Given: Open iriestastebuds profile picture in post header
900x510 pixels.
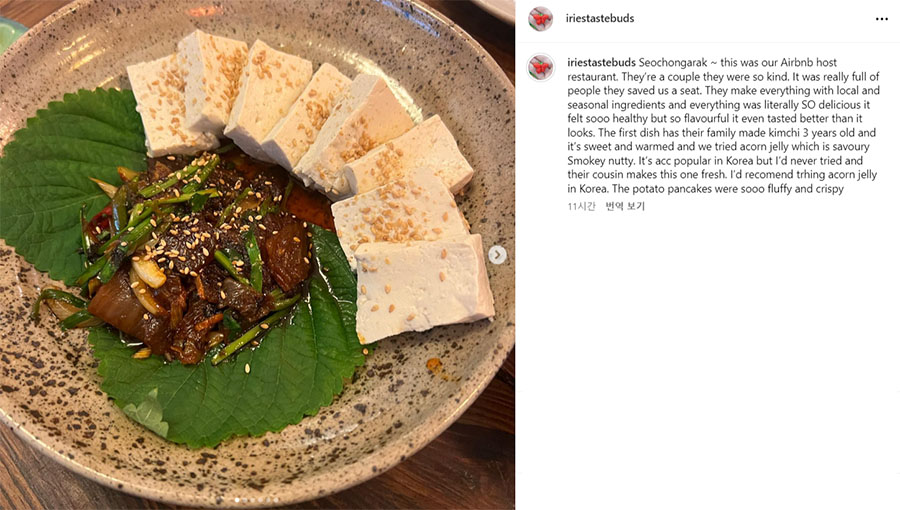Looking at the screenshot, I should (x=540, y=19).
